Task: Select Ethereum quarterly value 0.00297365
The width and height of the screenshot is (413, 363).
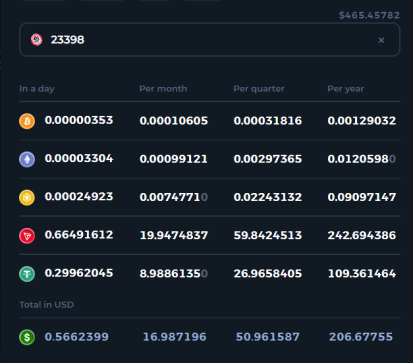Action: pyautogui.click(x=268, y=159)
